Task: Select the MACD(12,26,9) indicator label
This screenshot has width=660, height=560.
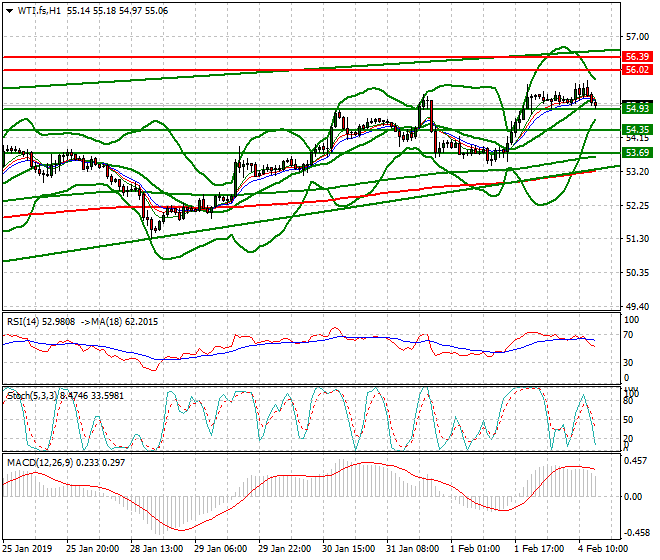Action: pyautogui.click(x=40, y=463)
